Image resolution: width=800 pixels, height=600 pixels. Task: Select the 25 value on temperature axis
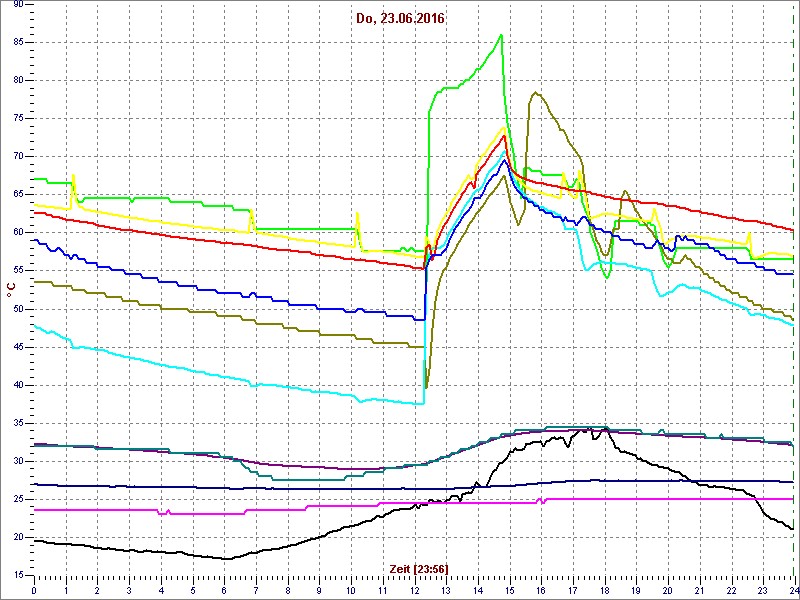[x=18, y=499]
